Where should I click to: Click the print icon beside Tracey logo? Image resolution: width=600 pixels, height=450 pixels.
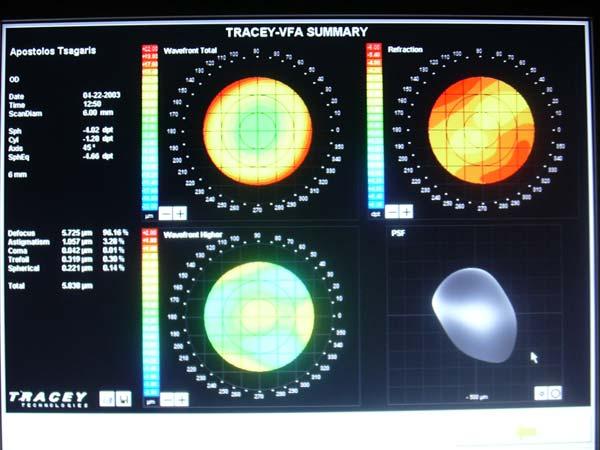pos(107,399)
